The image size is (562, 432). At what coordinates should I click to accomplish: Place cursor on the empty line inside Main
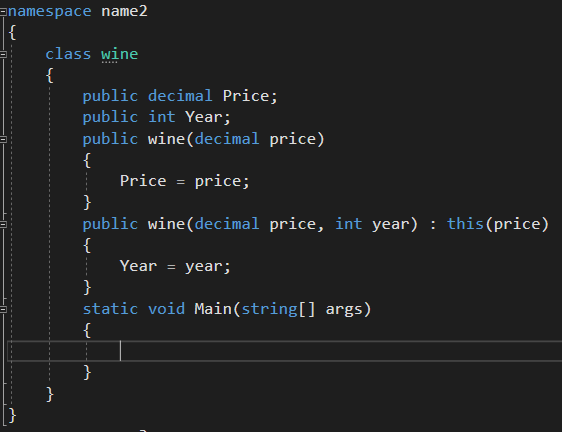tap(285, 351)
